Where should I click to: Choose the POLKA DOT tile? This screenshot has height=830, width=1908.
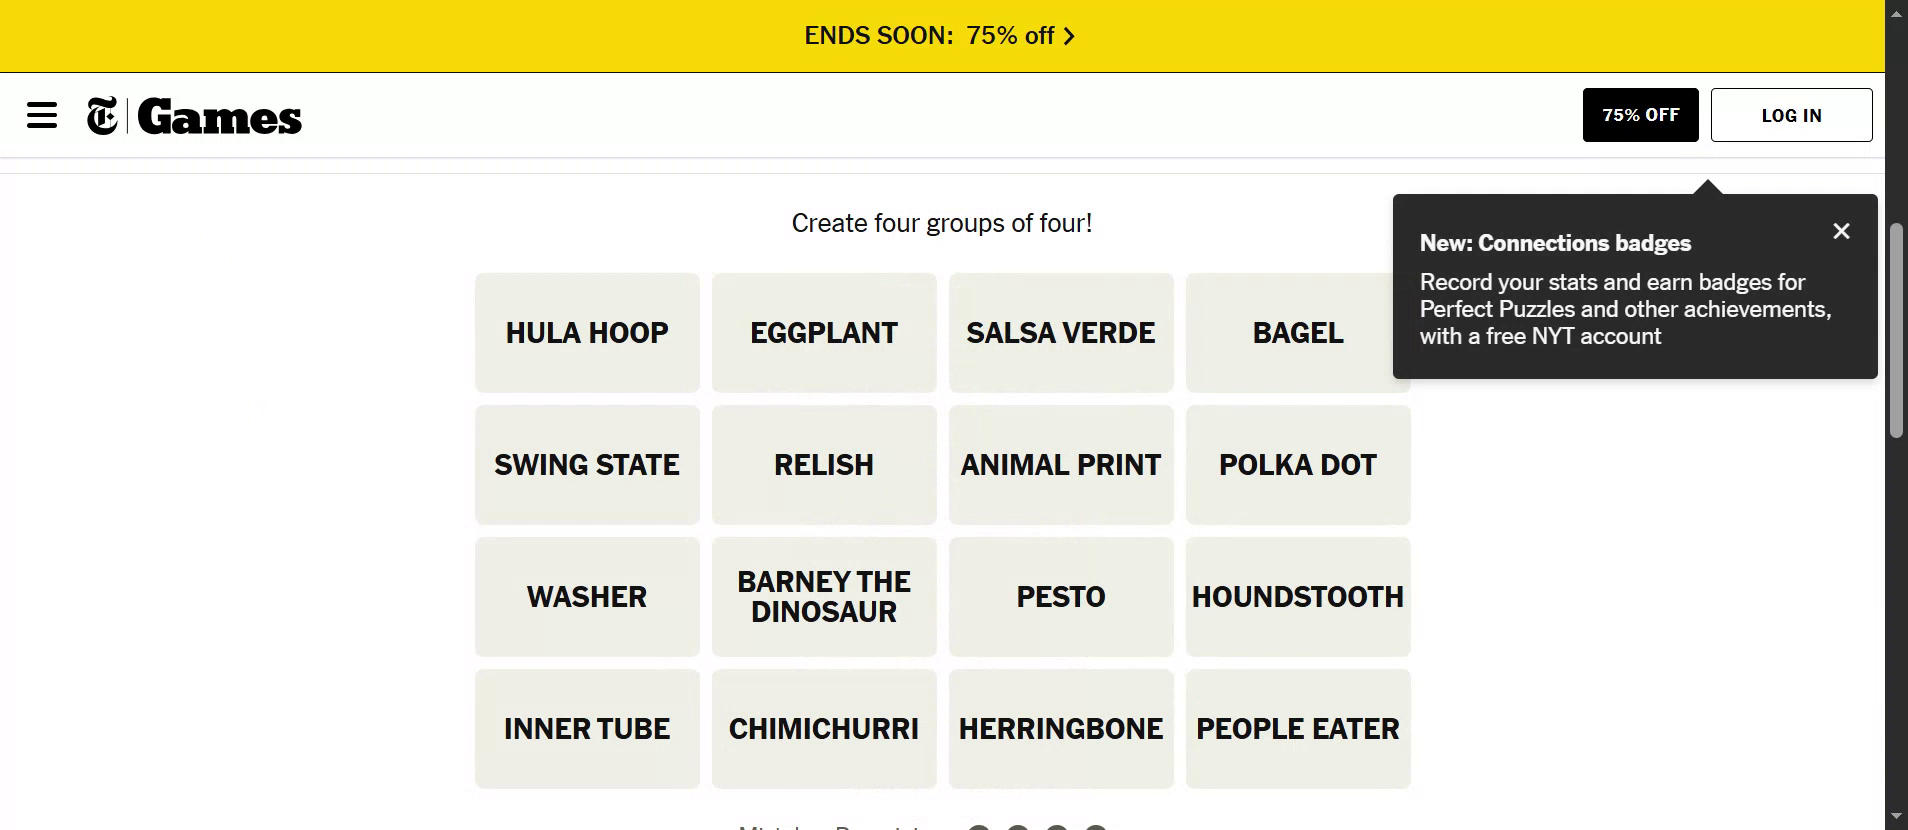point(1298,465)
